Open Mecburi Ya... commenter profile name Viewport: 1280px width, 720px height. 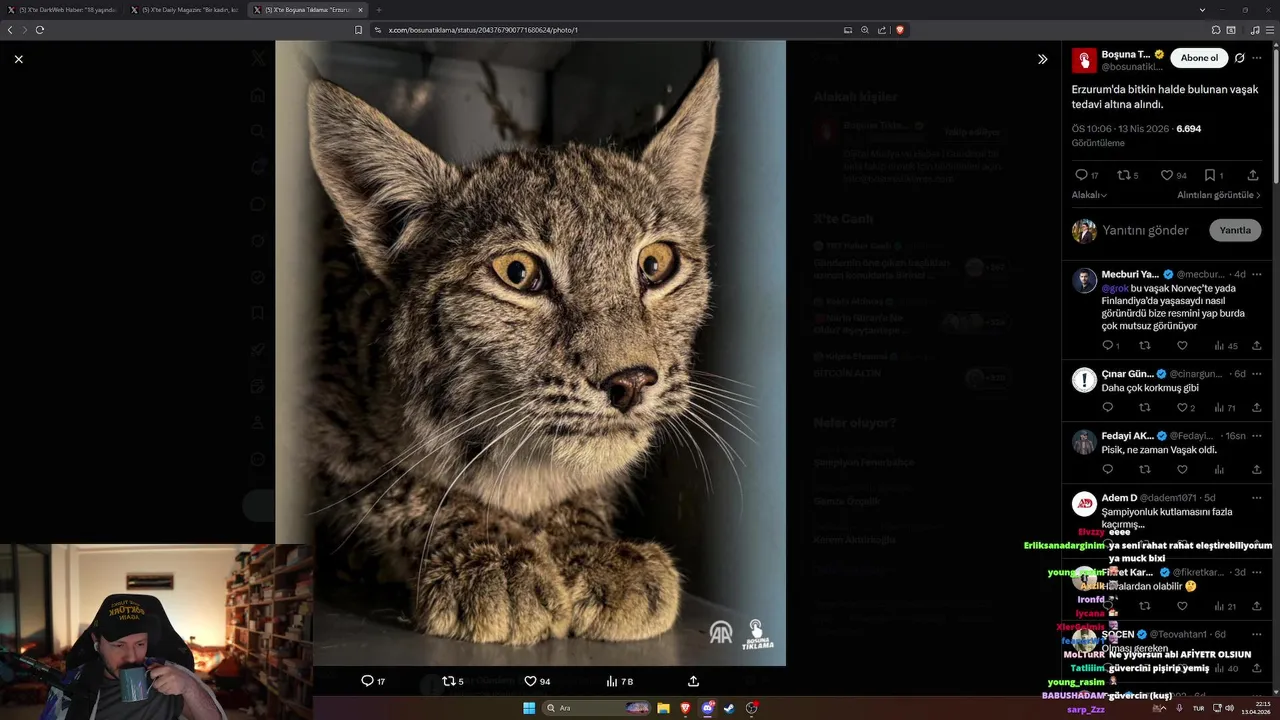point(1130,274)
